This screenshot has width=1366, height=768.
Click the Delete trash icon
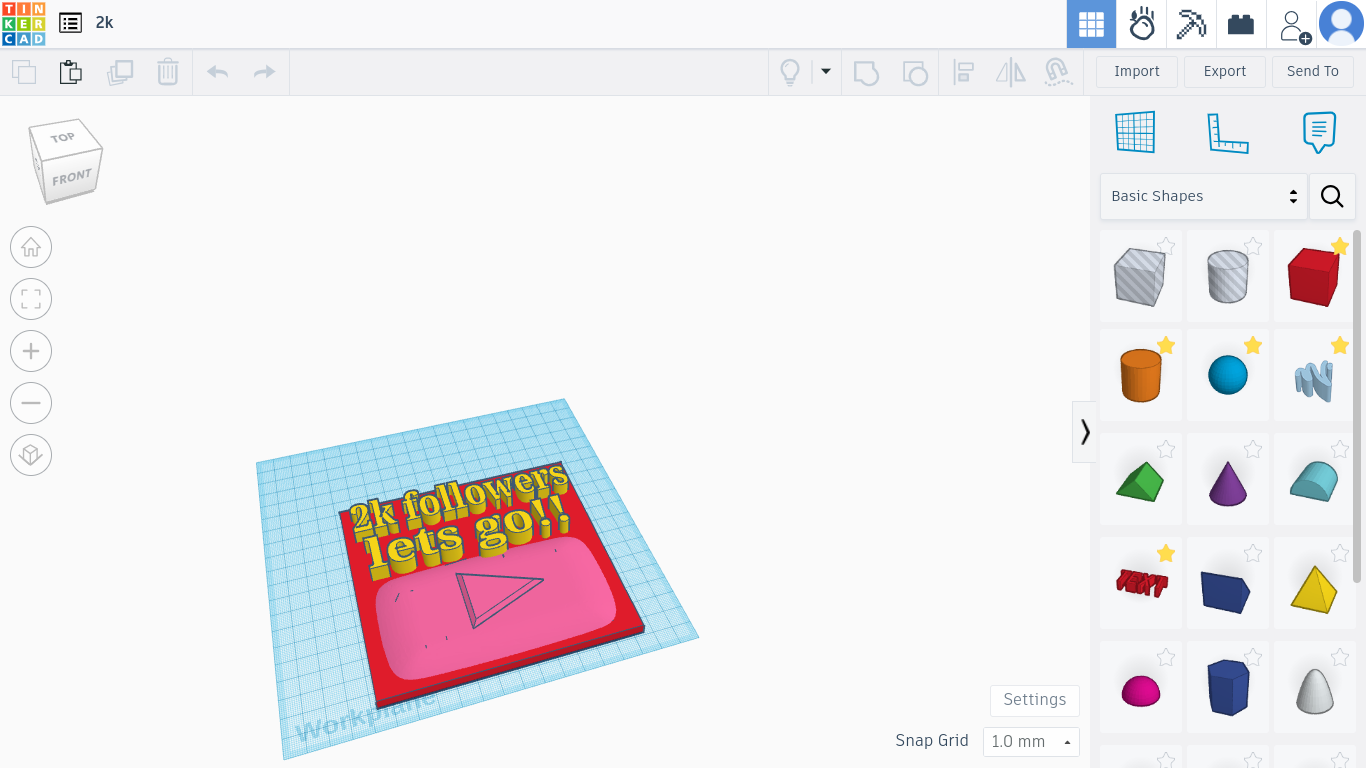click(x=168, y=72)
